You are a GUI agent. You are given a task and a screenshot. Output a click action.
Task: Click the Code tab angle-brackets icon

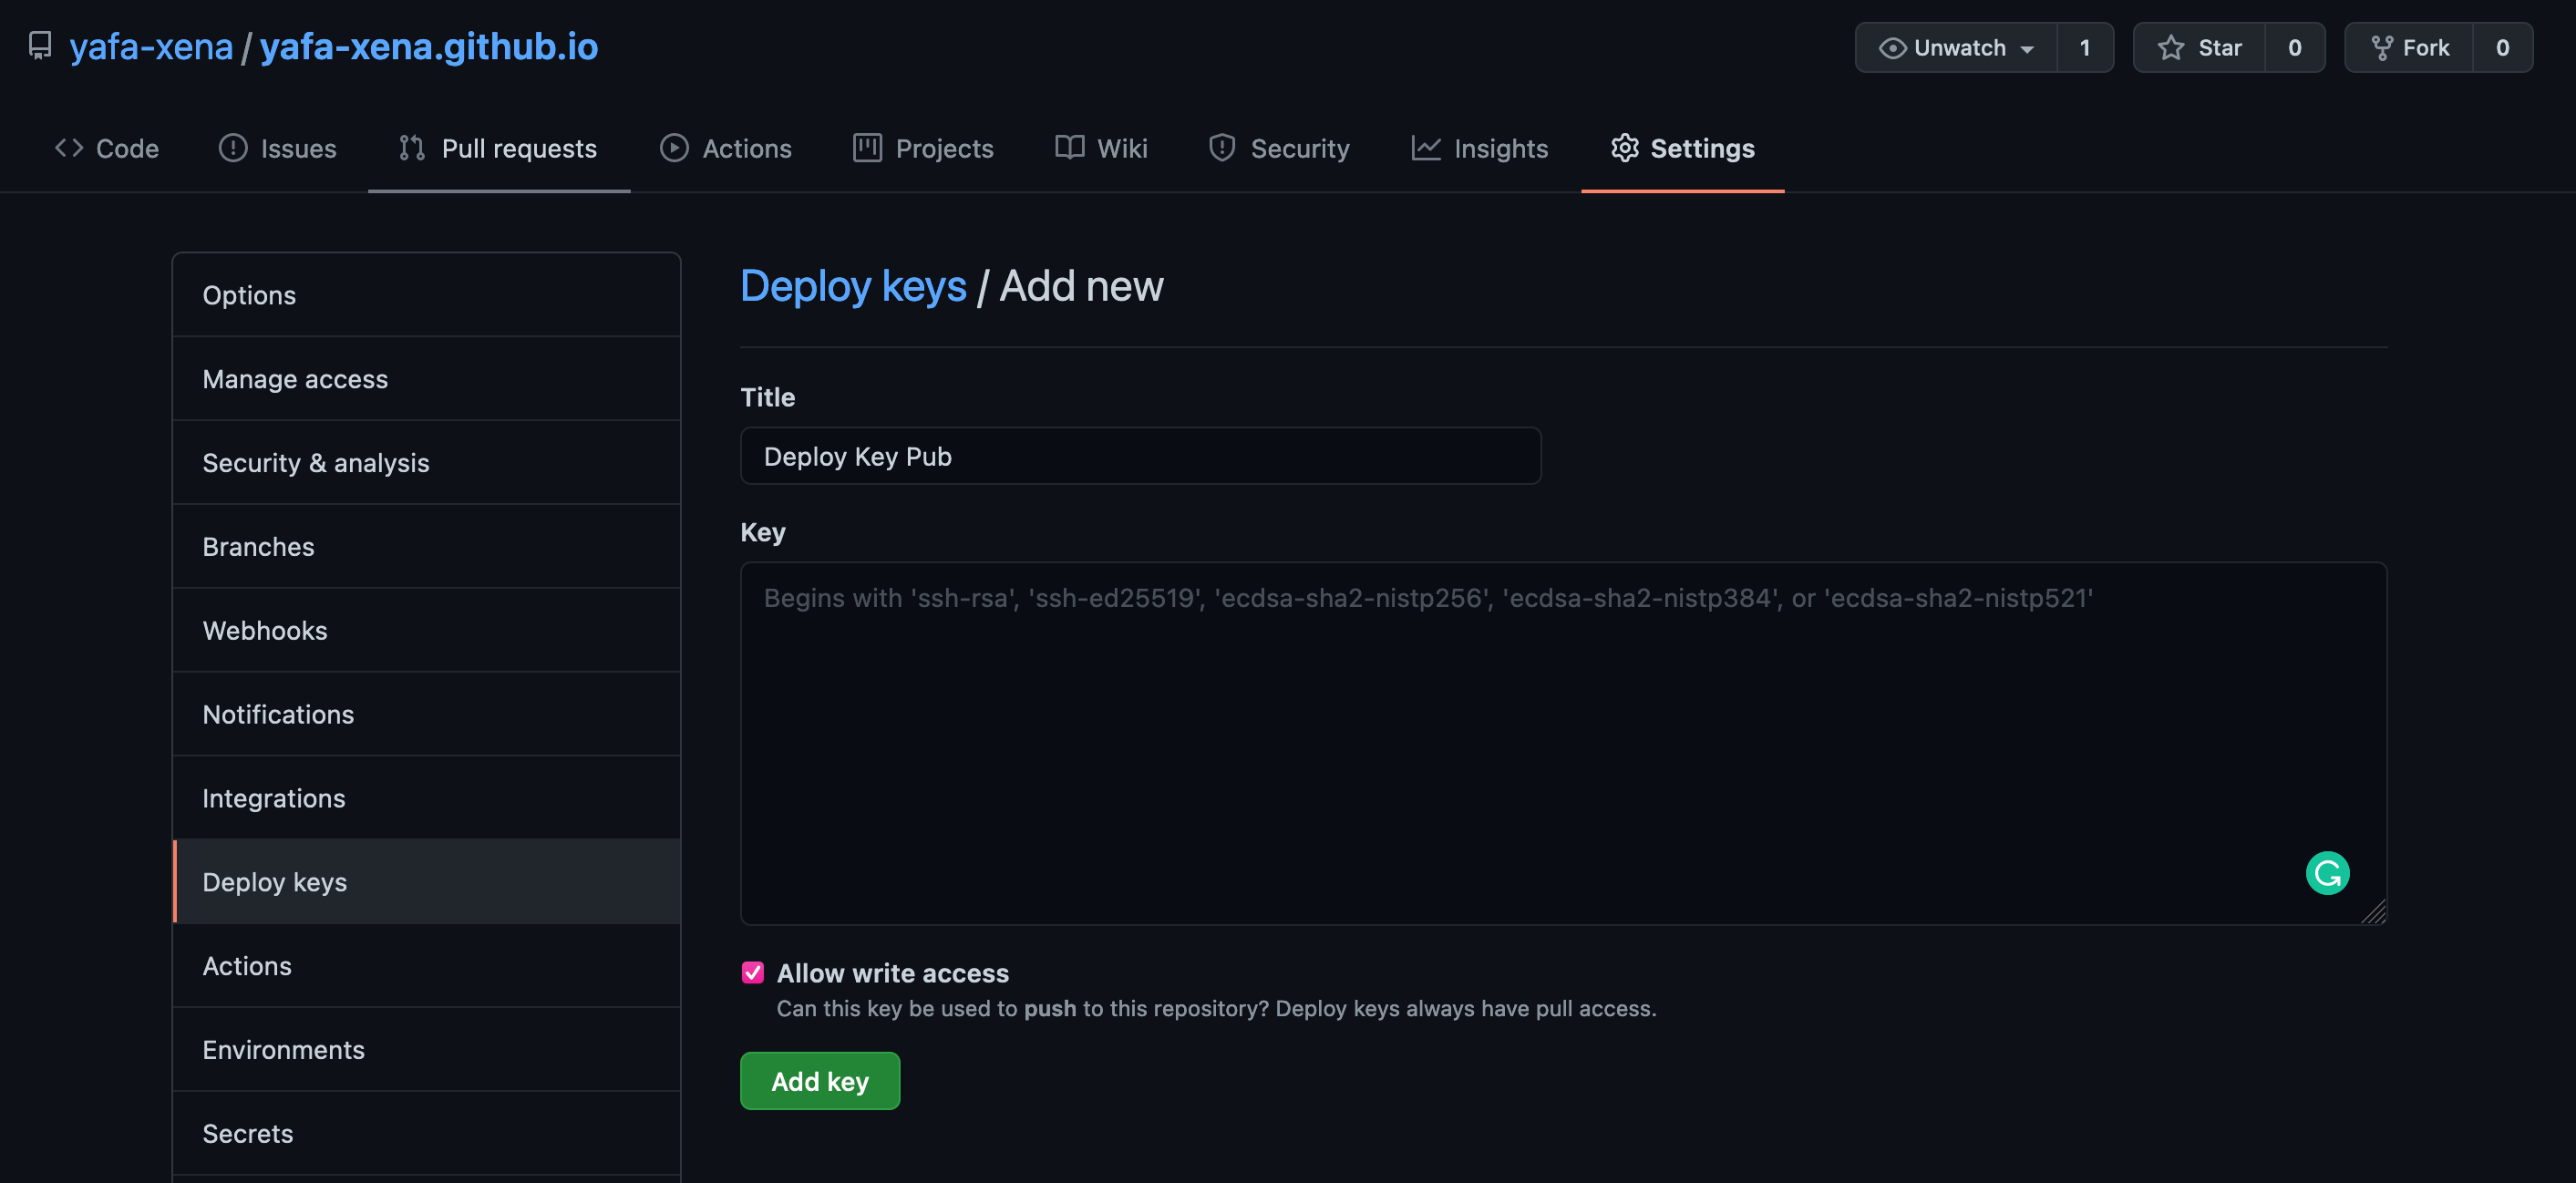[x=69, y=148]
